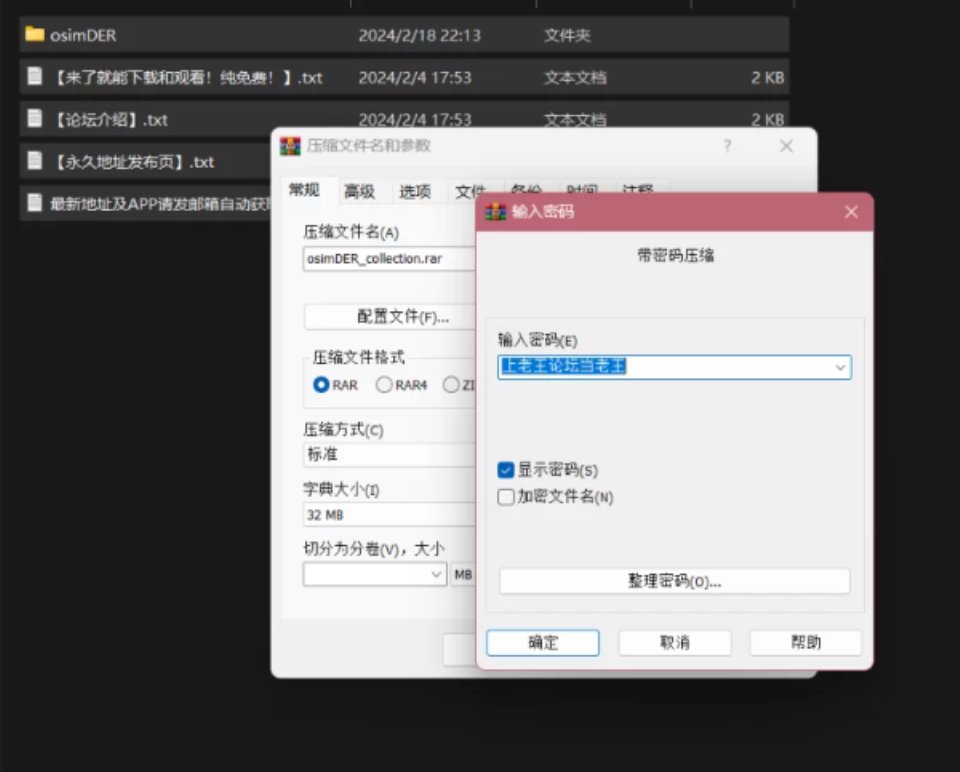
Task: Click the file icon beside 【永久地址发布页】.txt
Action: click(x=35, y=160)
